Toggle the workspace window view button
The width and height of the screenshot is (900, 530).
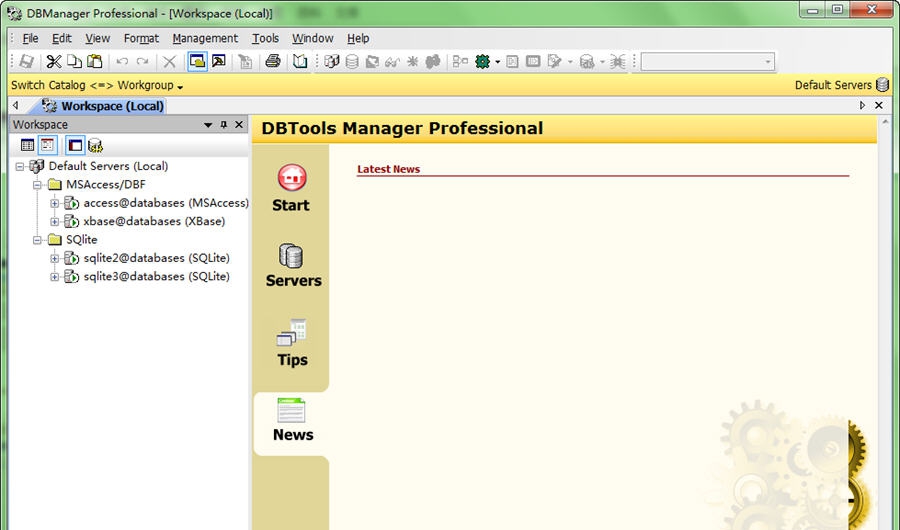(x=75, y=145)
